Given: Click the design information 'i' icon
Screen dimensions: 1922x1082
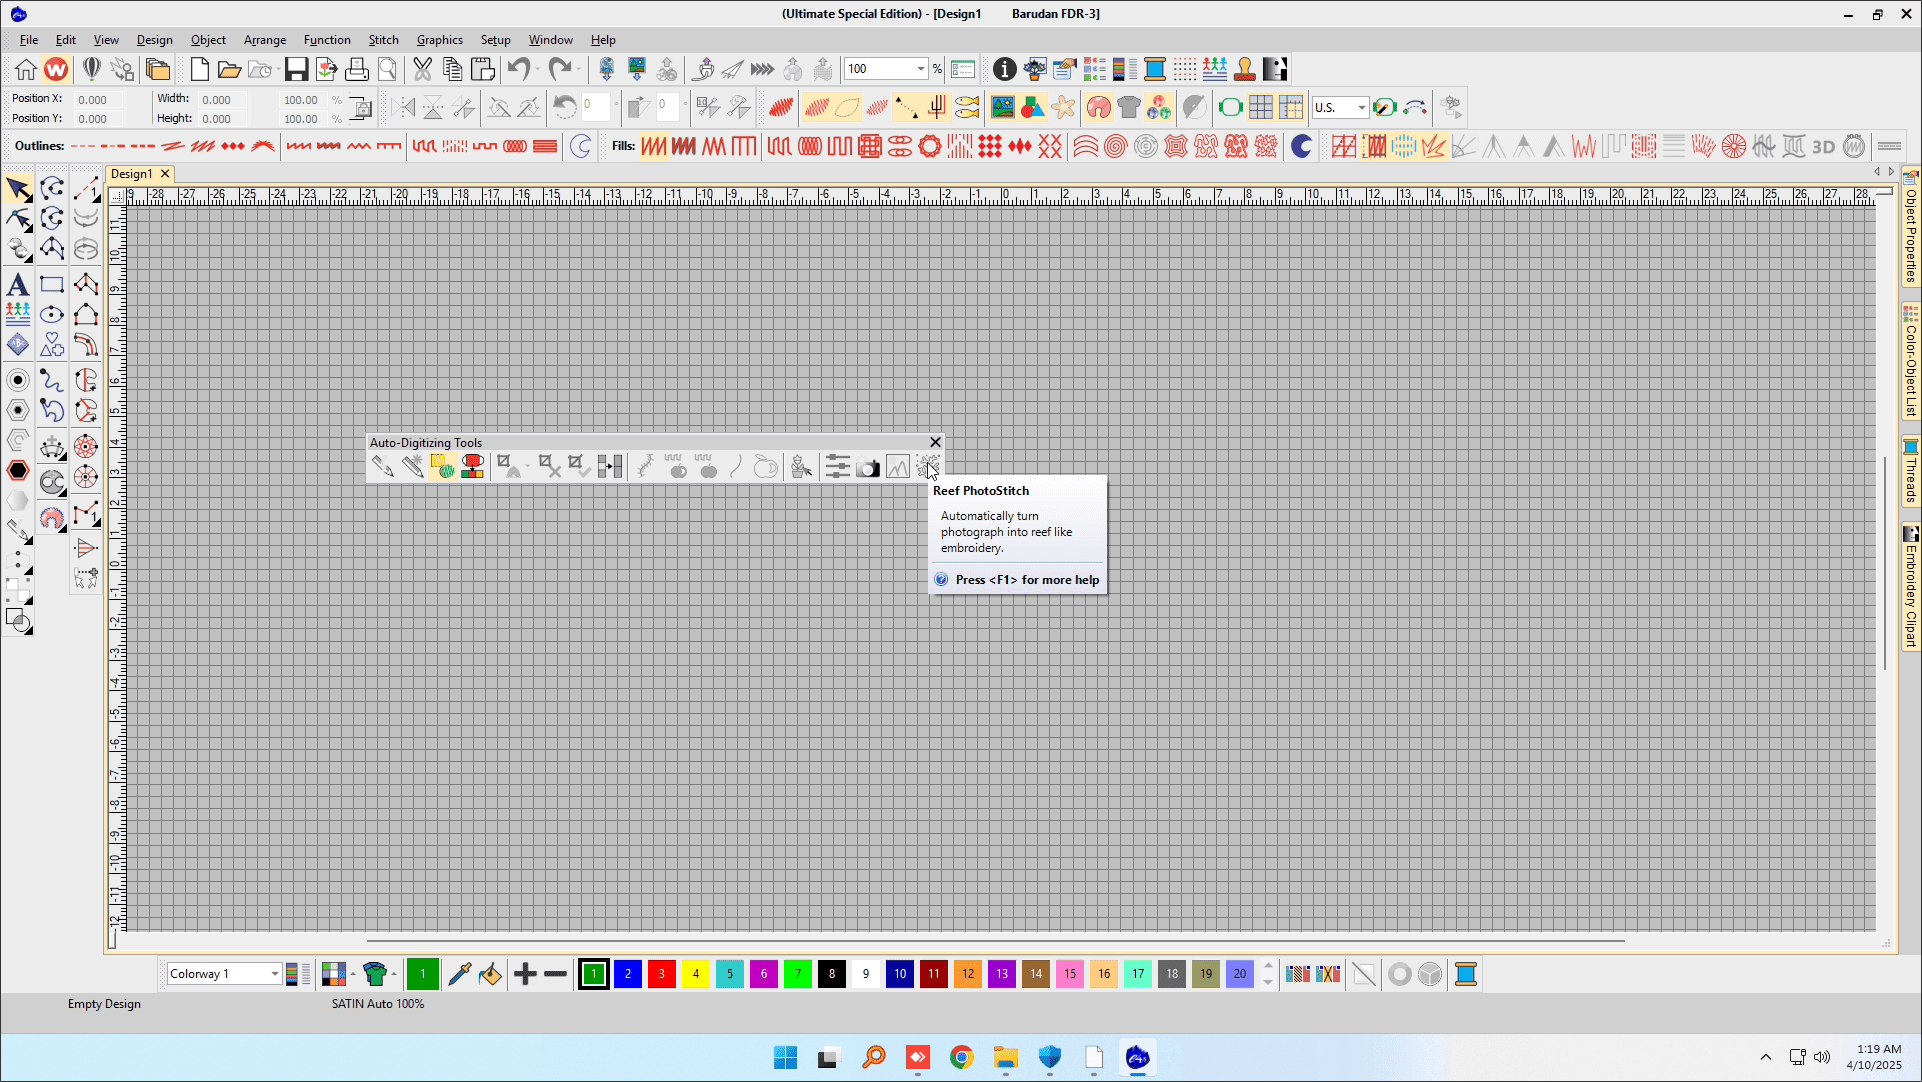Looking at the screenshot, I should pyautogui.click(x=1004, y=69).
